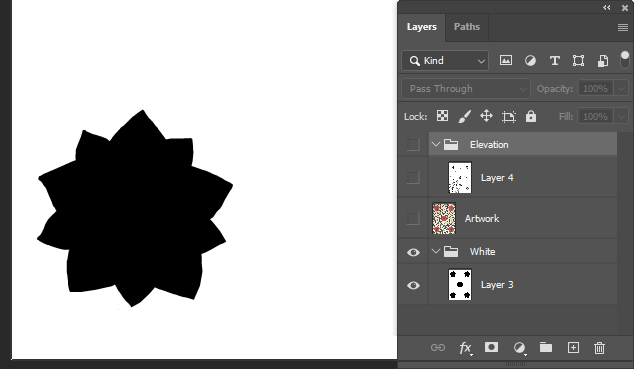Screen dimensions: 634x369
Task: Show the Artwork layer visibility box
Action: click(x=413, y=218)
